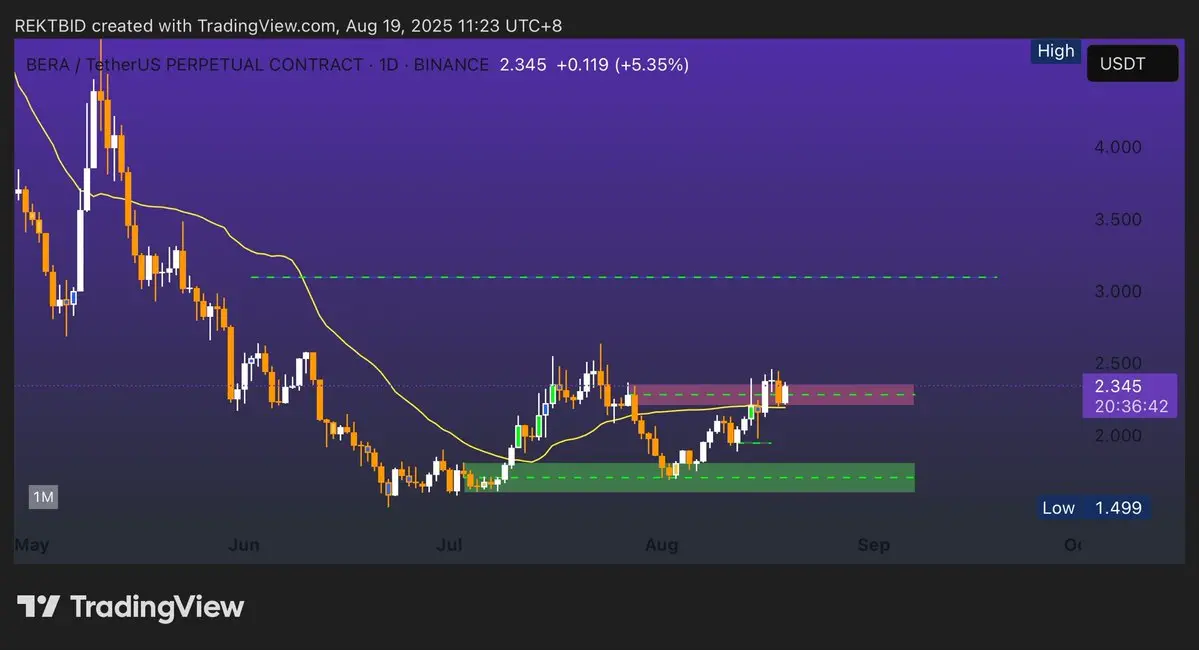Click the last price 2.345 in header
The width and height of the screenshot is (1199, 650).
[x=523, y=65]
